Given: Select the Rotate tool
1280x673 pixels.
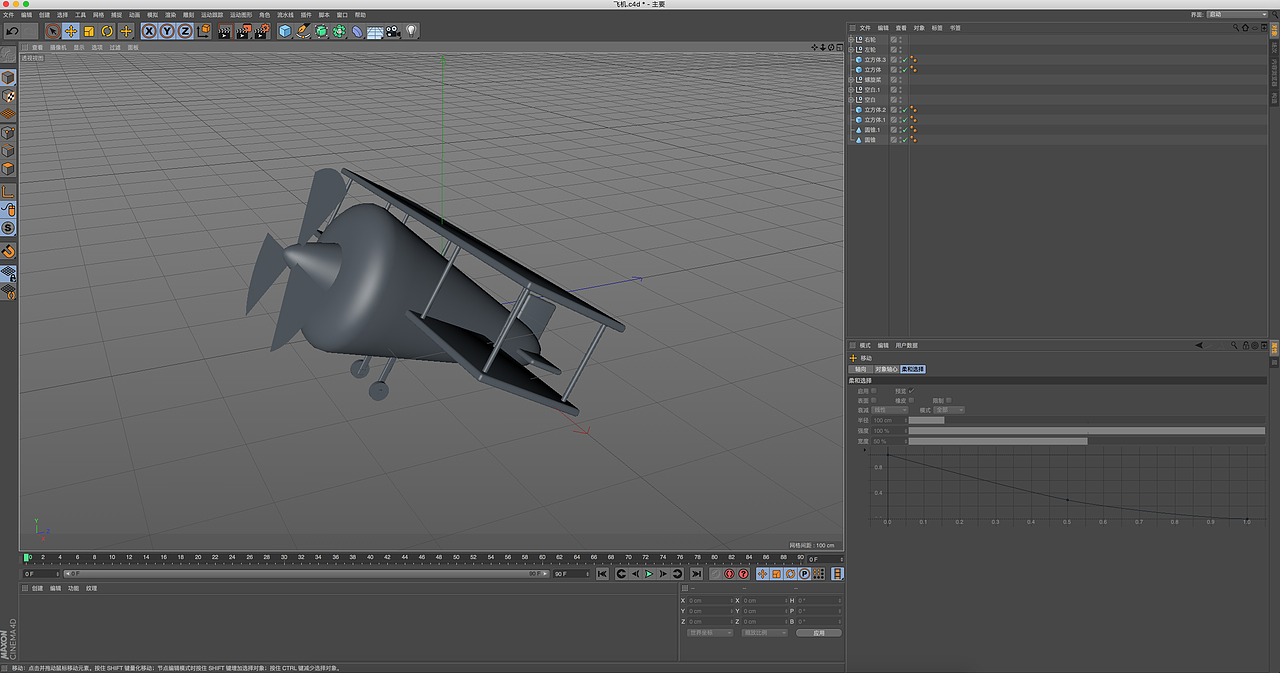Looking at the screenshot, I should click(x=107, y=31).
